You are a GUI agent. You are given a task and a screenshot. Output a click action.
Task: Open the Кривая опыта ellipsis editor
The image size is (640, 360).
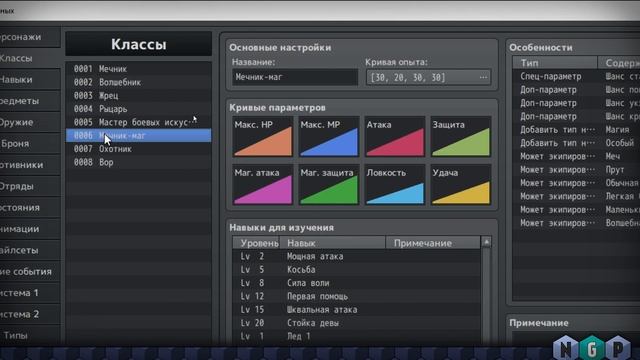point(483,77)
